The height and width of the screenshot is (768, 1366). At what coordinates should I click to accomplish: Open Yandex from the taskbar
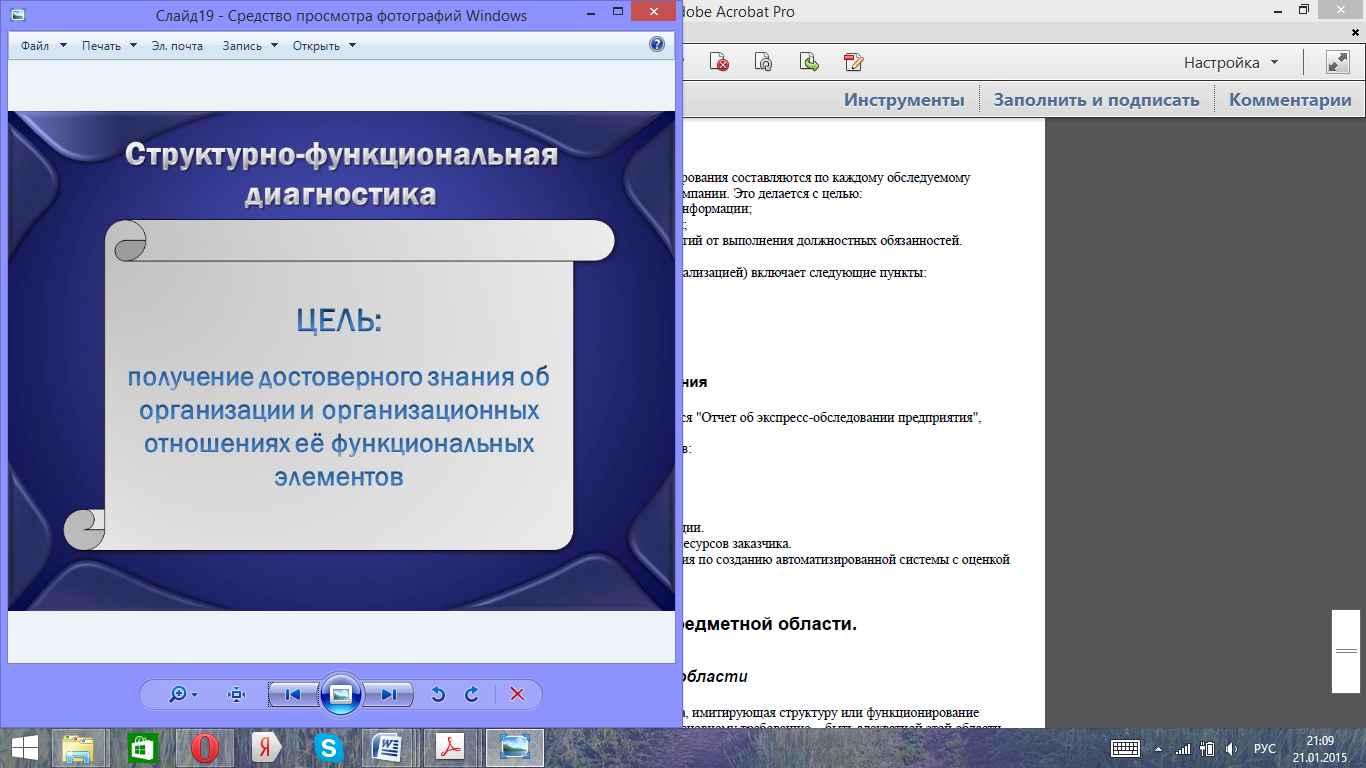[266, 747]
